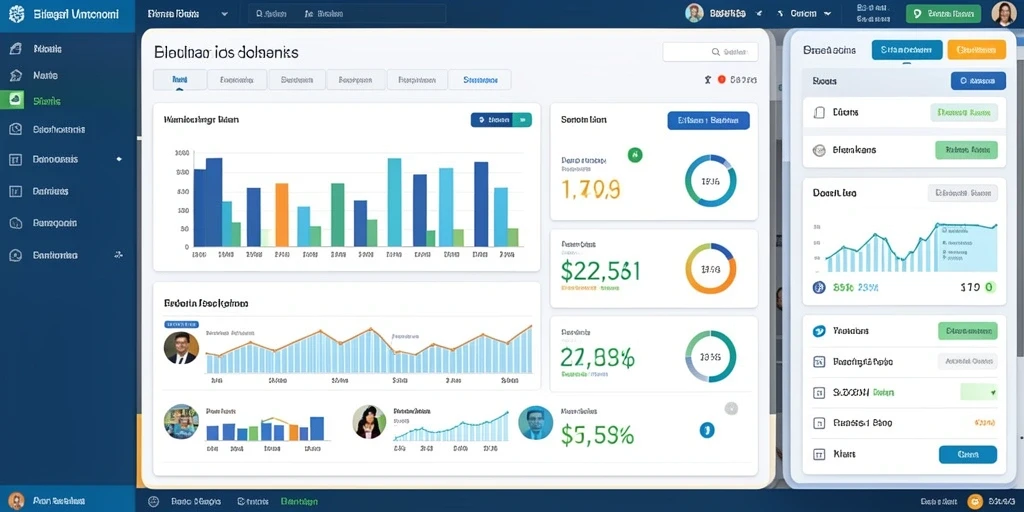The height and width of the screenshot is (512, 1024).
Task: Click the square icon in the right panel's third list row
Action: point(819,393)
